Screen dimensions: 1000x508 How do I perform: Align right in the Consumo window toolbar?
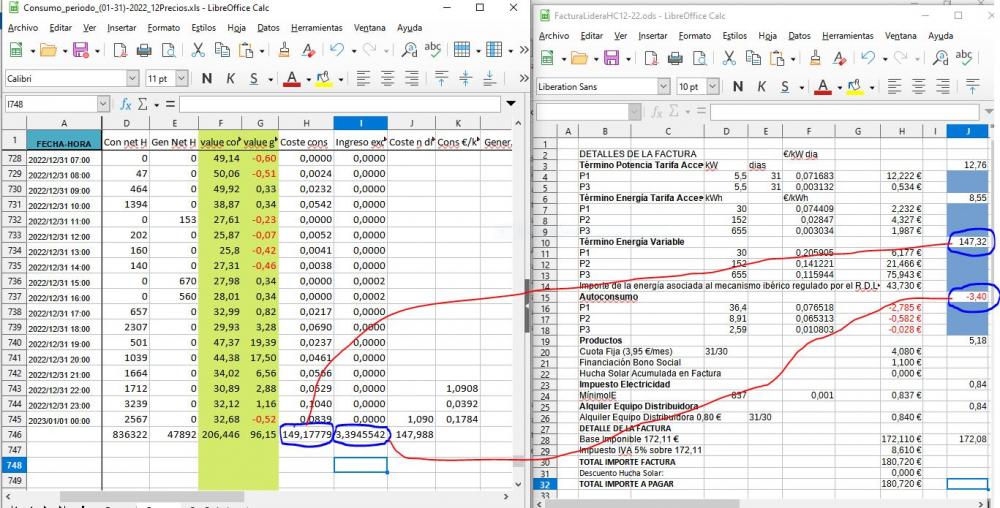coord(411,78)
